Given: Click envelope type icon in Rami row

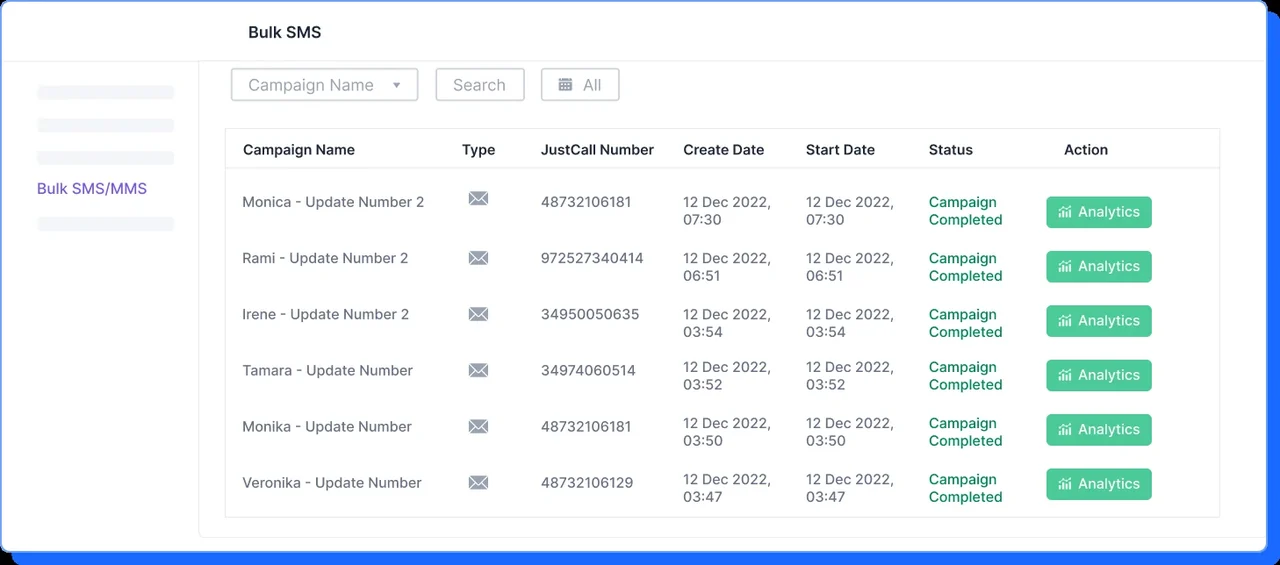Looking at the screenshot, I should [478, 258].
